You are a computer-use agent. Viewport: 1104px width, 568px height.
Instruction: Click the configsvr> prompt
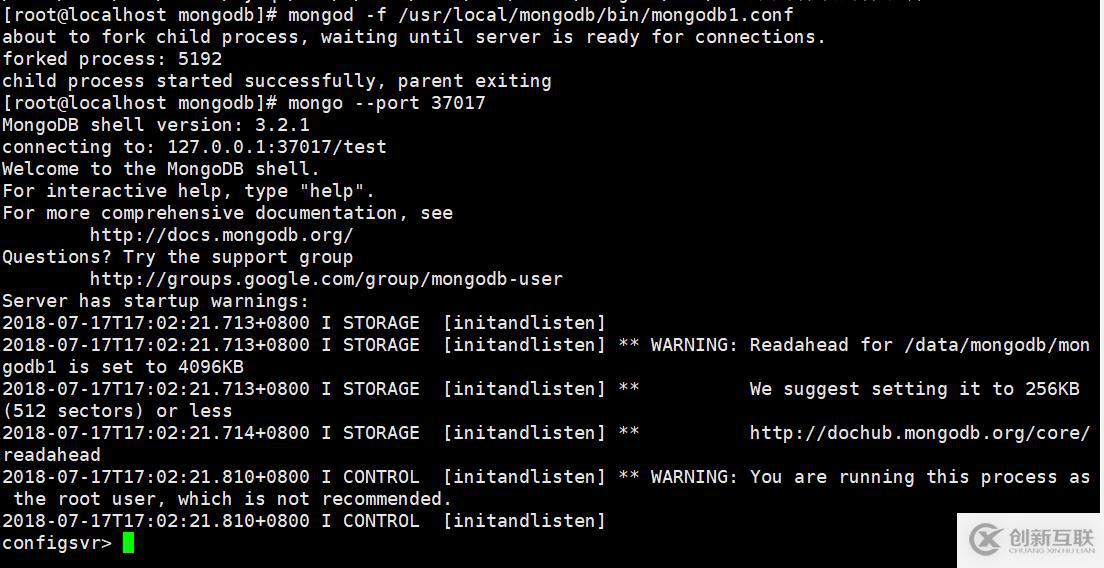(x=56, y=543)
